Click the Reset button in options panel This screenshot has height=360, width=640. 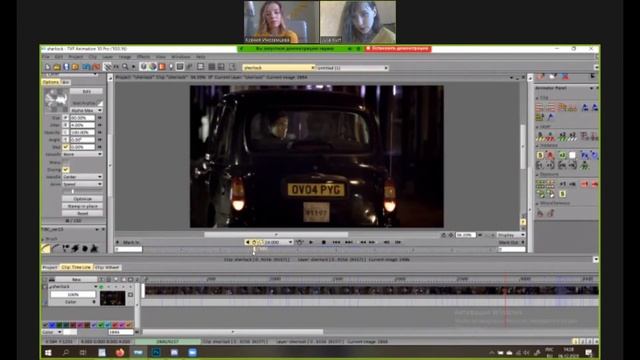tap(82, 213)
